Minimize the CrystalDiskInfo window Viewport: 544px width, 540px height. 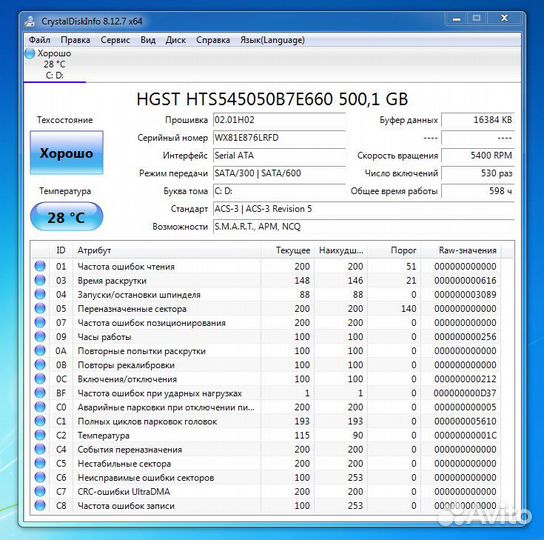tap(456, 18)
